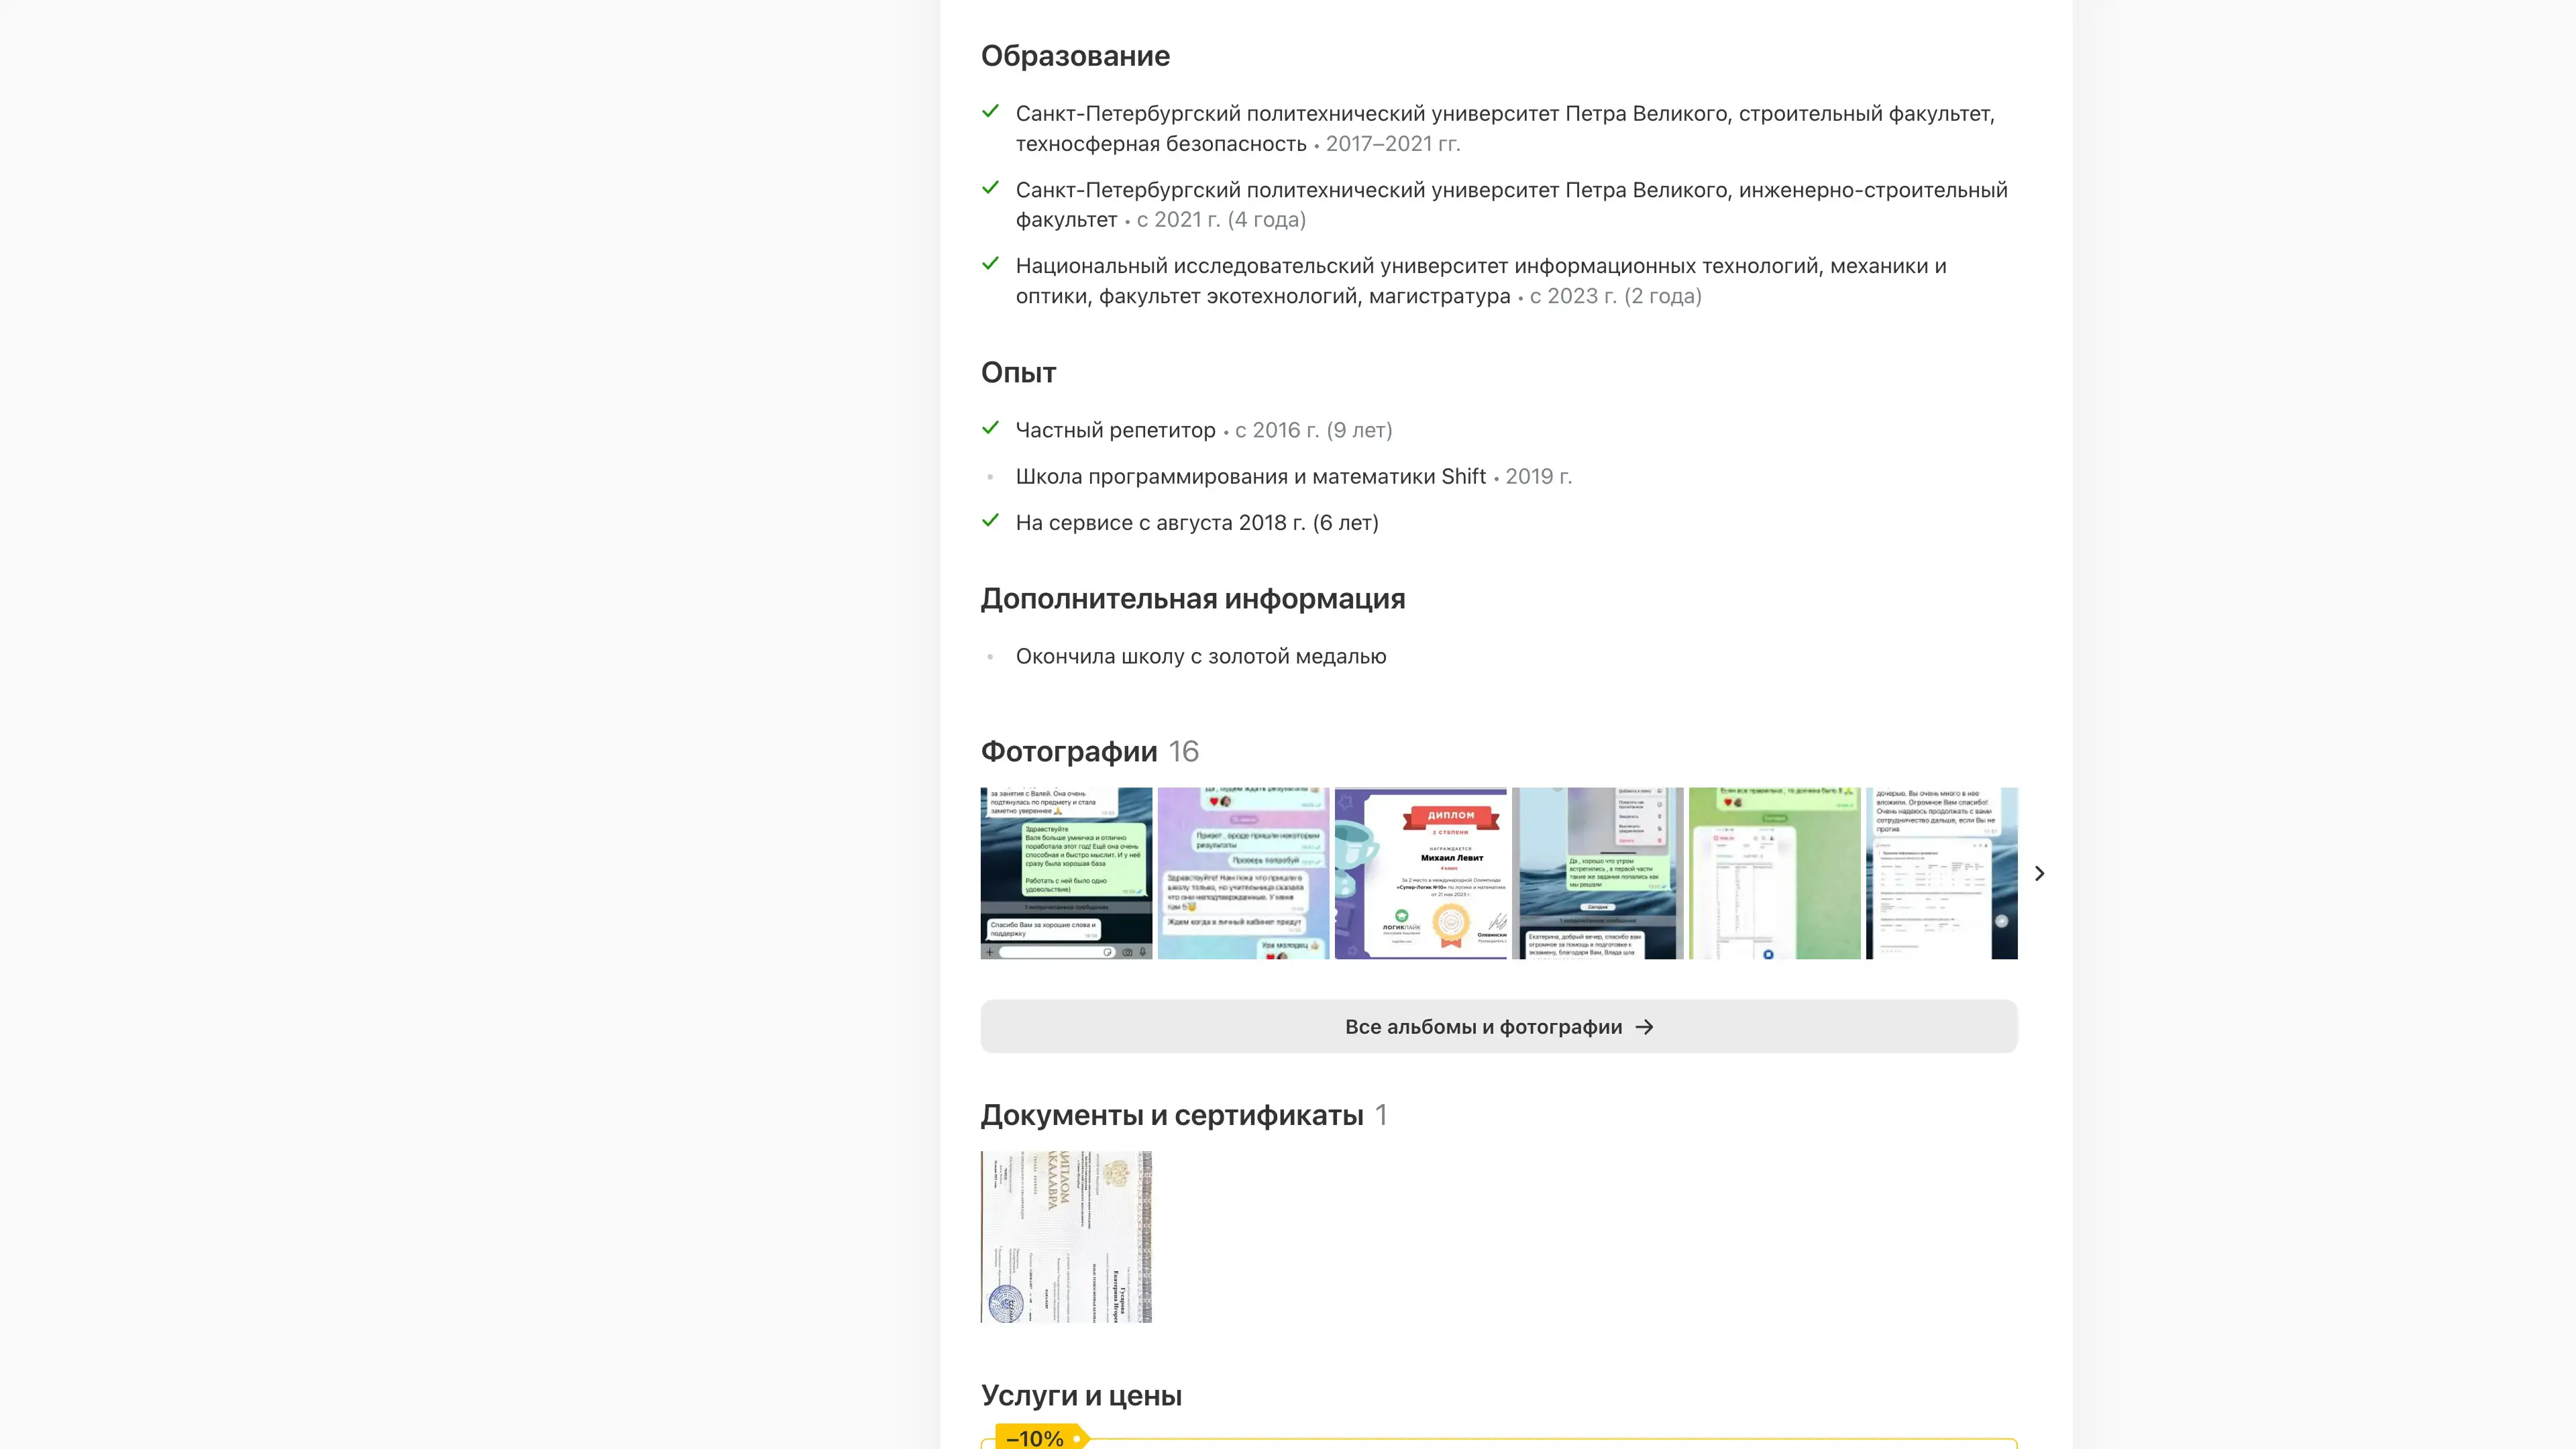This screenshot has height=1449, width=2576.
Task: Click the checkmark beside инженерно-строительный факультет entry
Action: point(990,188)
